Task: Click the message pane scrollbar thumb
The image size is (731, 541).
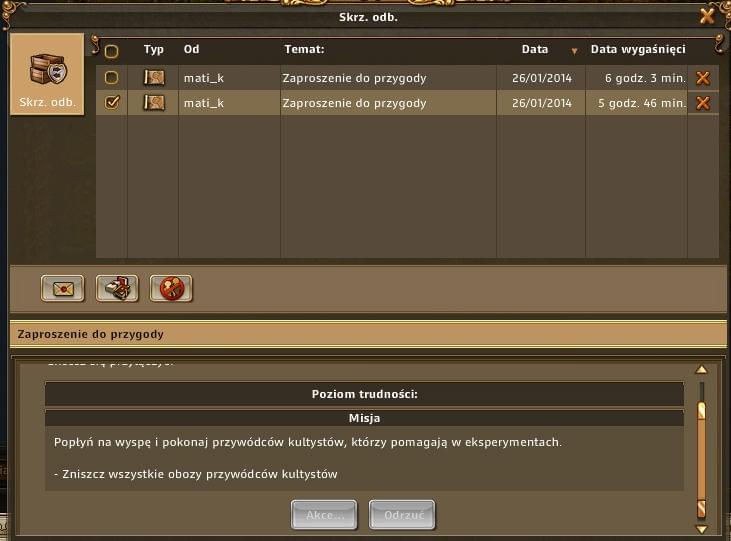Action: point(701,460)
